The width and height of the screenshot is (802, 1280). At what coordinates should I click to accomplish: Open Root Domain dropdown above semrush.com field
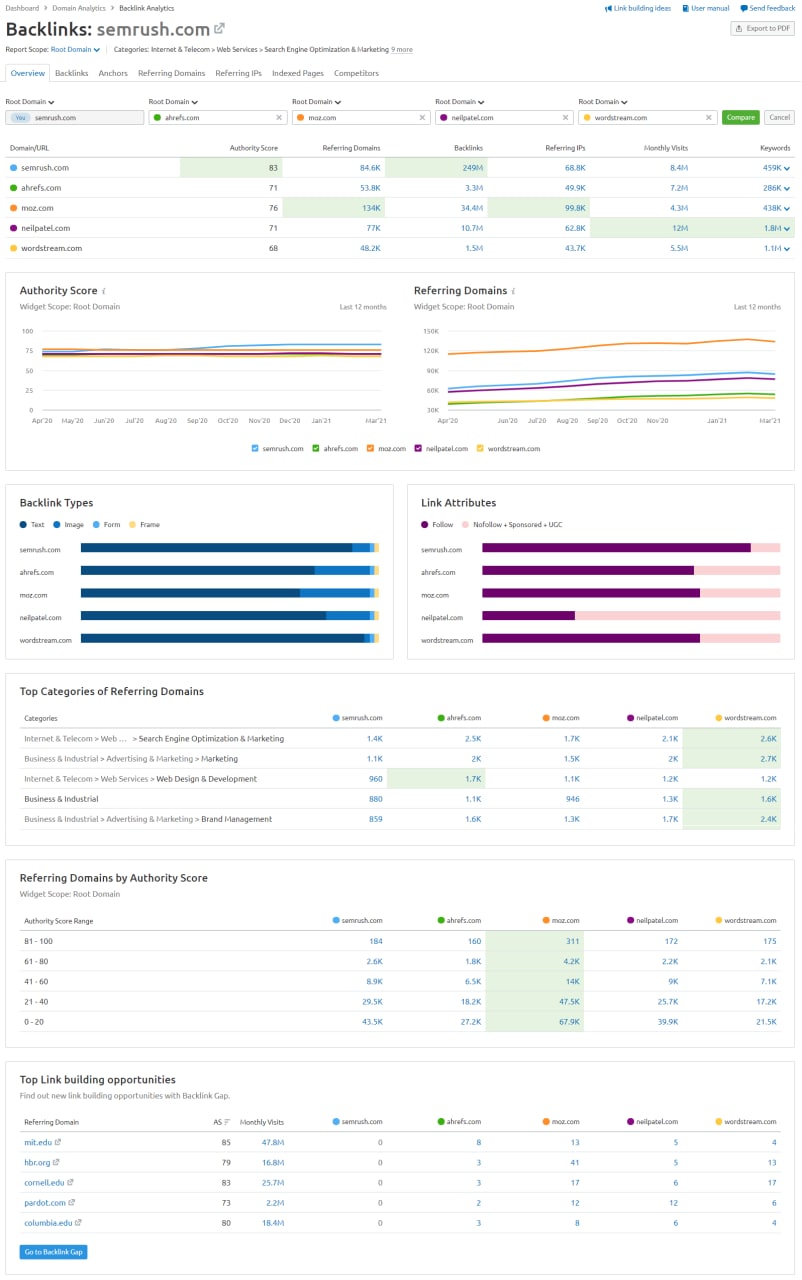[30, 101]
